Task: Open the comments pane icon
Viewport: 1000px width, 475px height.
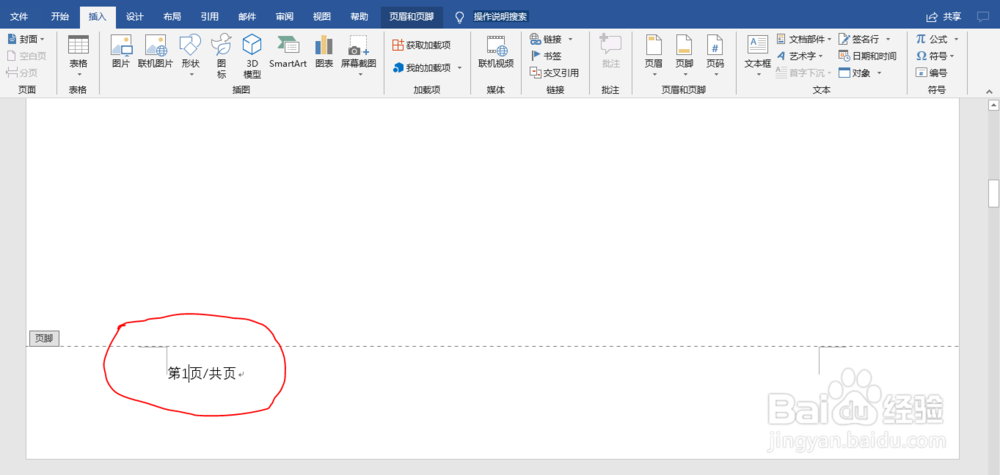Action: [x=983, y=17]
